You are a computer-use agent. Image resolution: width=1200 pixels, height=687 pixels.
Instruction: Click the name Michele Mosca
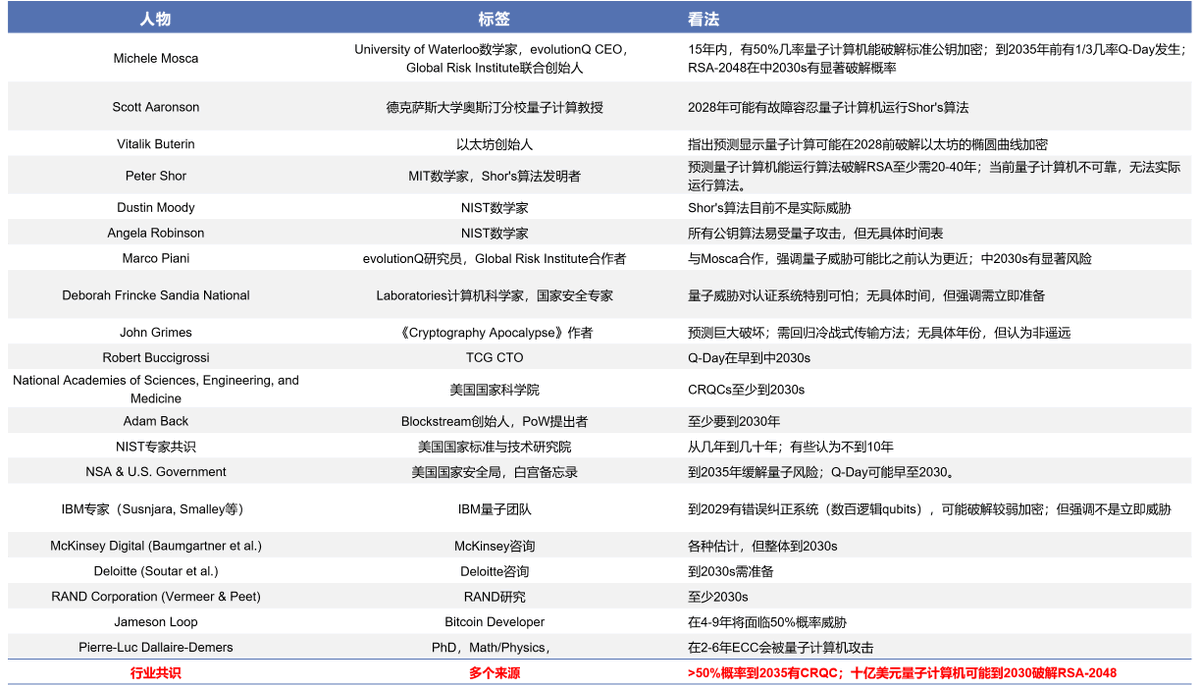156,58
